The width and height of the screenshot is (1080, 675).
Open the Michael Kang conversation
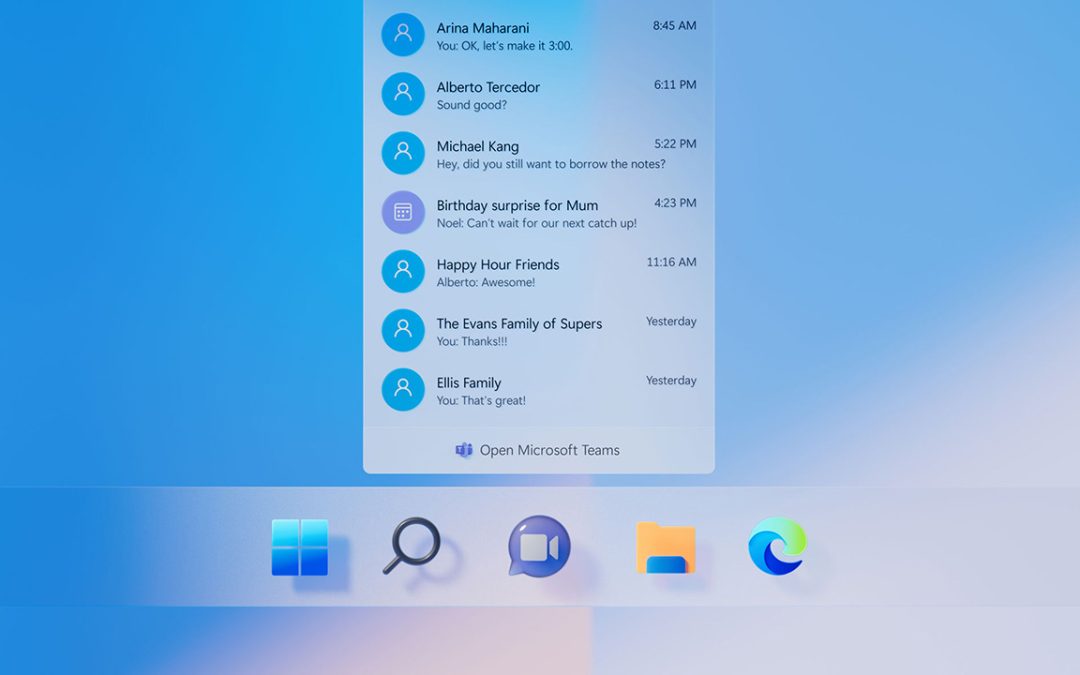tap(520, 153)
